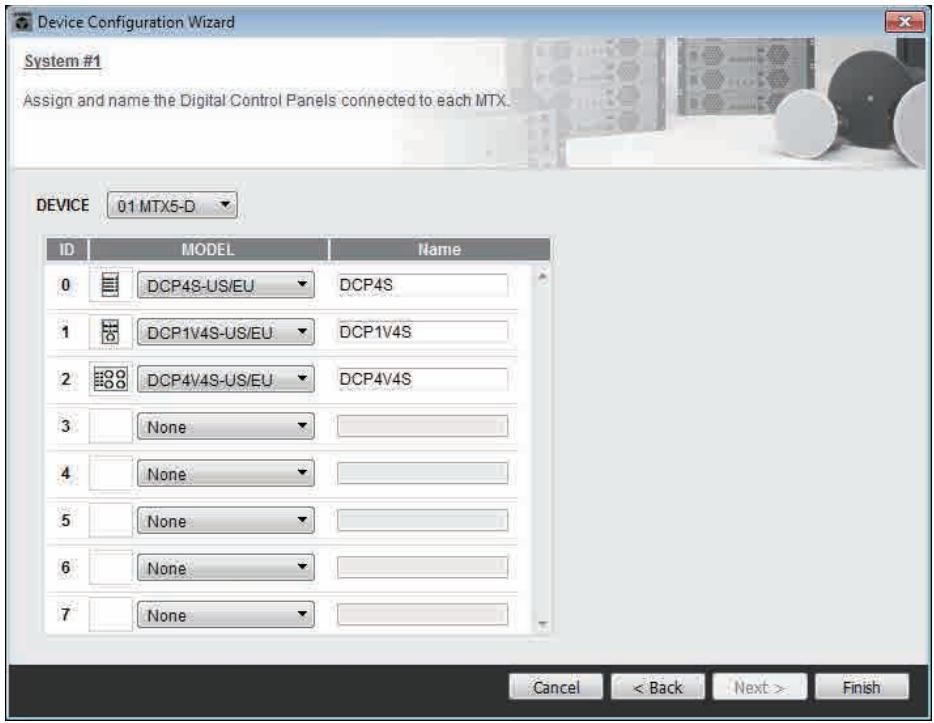
Task: Go back with the < Back button
Action: click(x=658, y=687)
